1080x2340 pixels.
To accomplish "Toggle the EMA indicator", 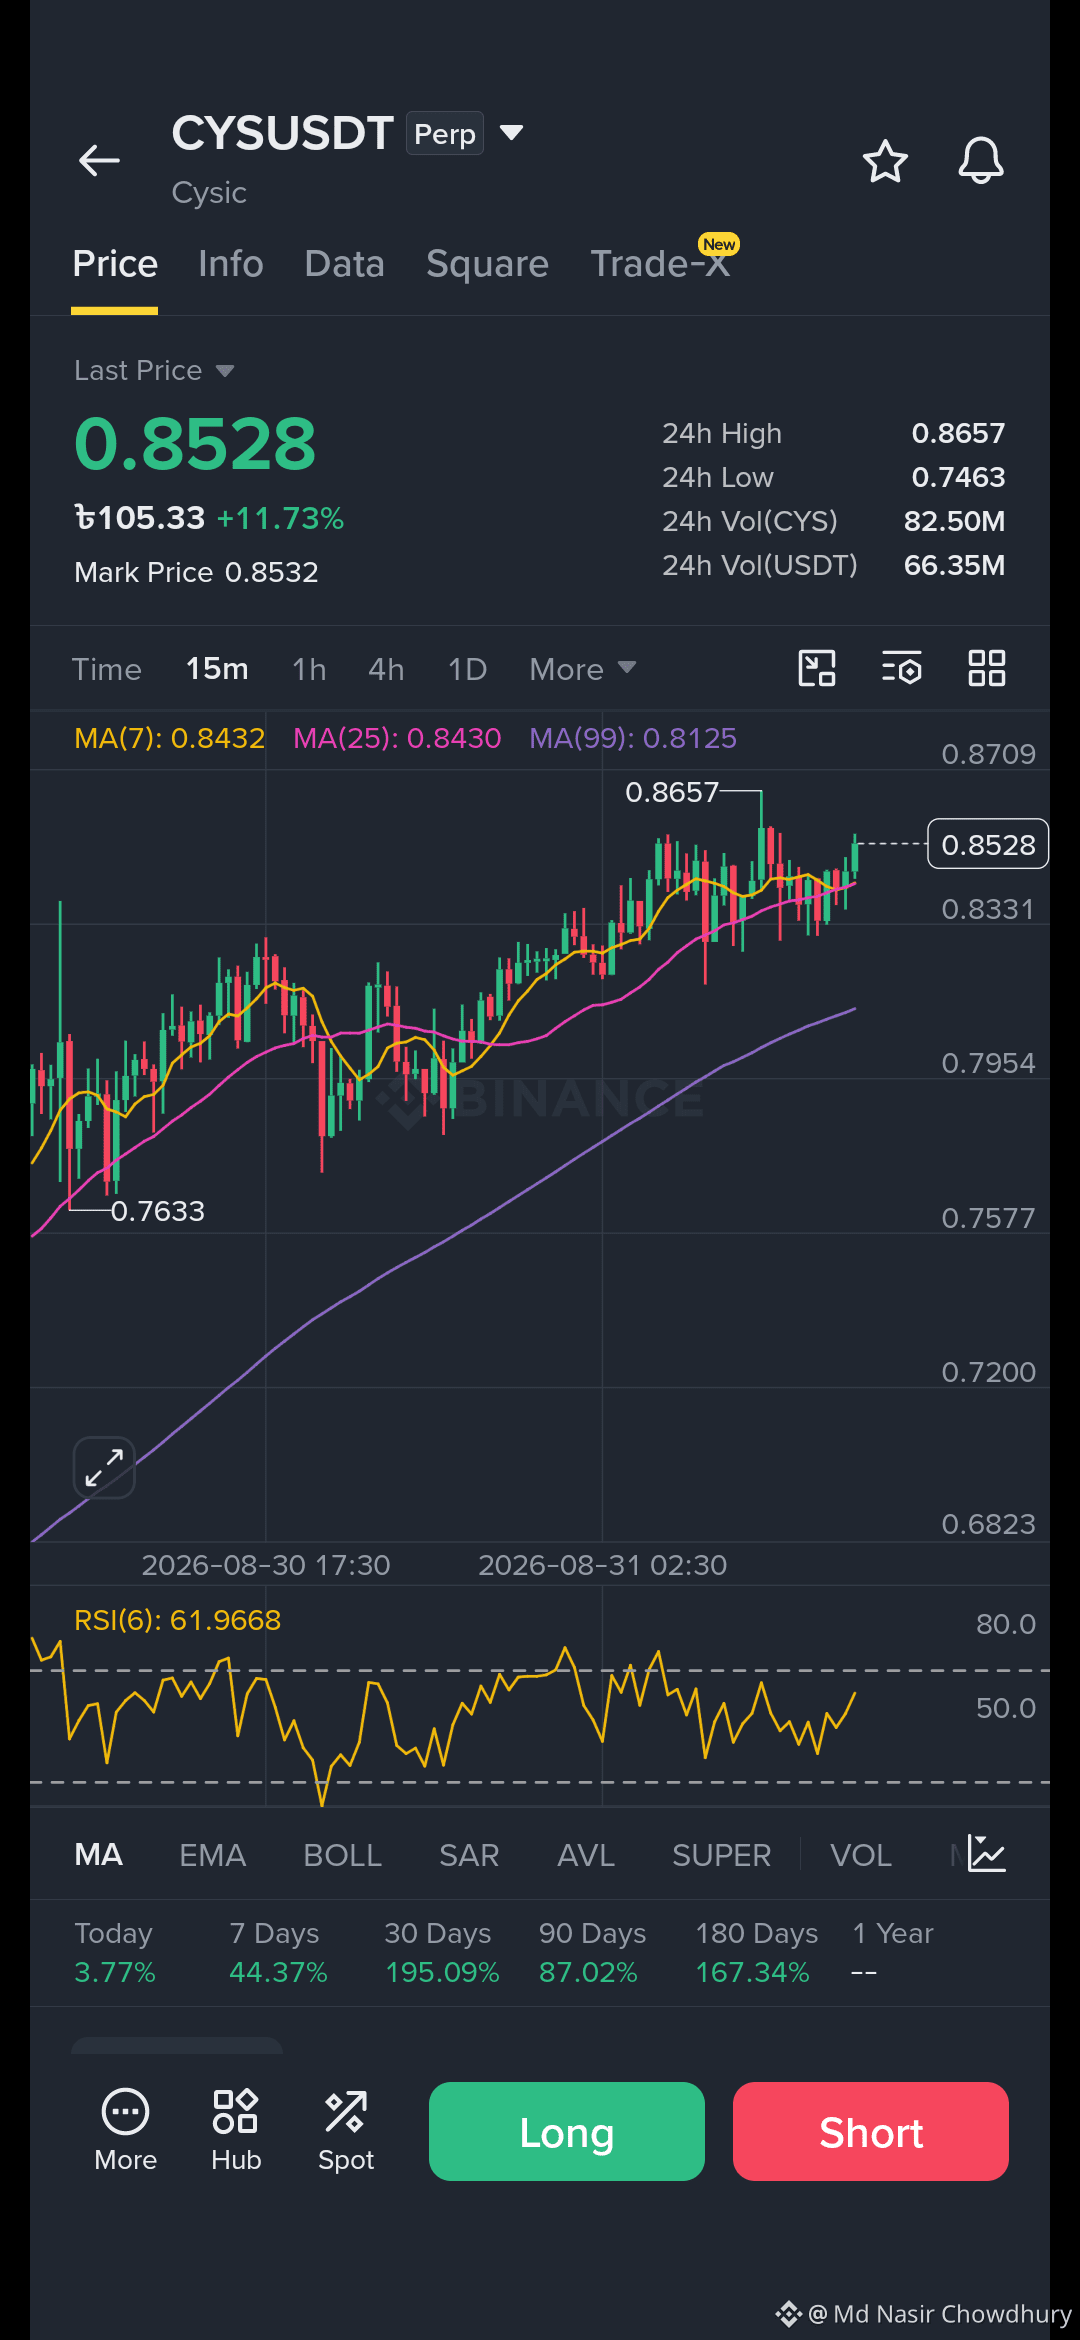I will [x=213, y=1855].
